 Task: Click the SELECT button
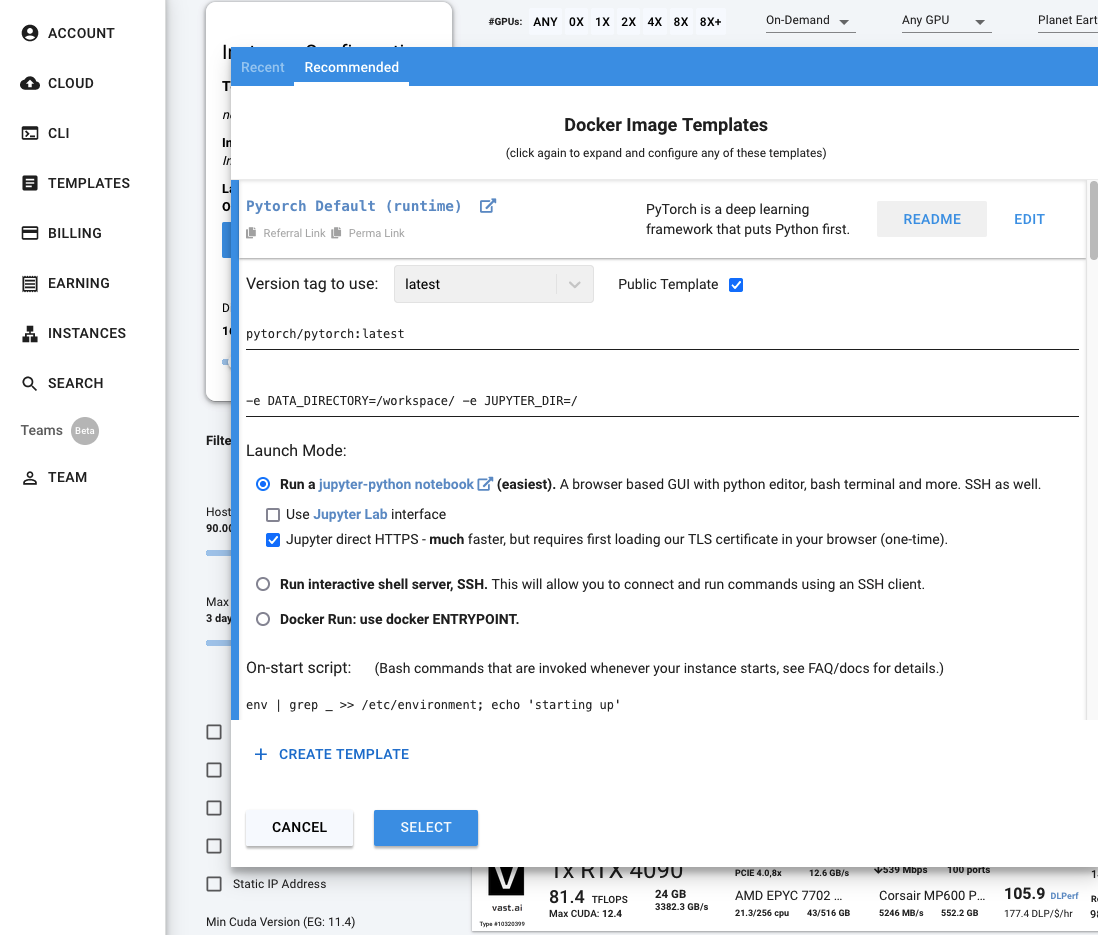[x=426, y=827]
